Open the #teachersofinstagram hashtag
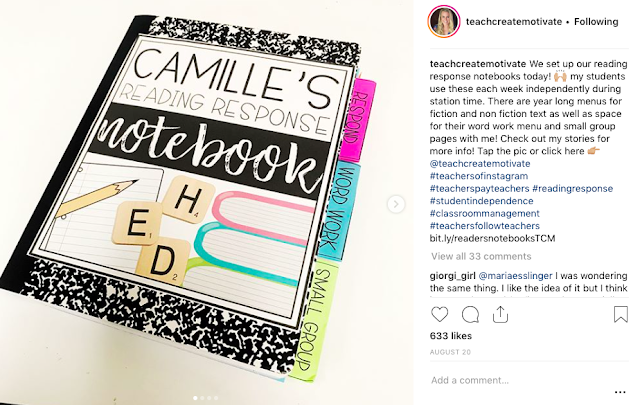 pyautogui.click(x=479, y=176)
